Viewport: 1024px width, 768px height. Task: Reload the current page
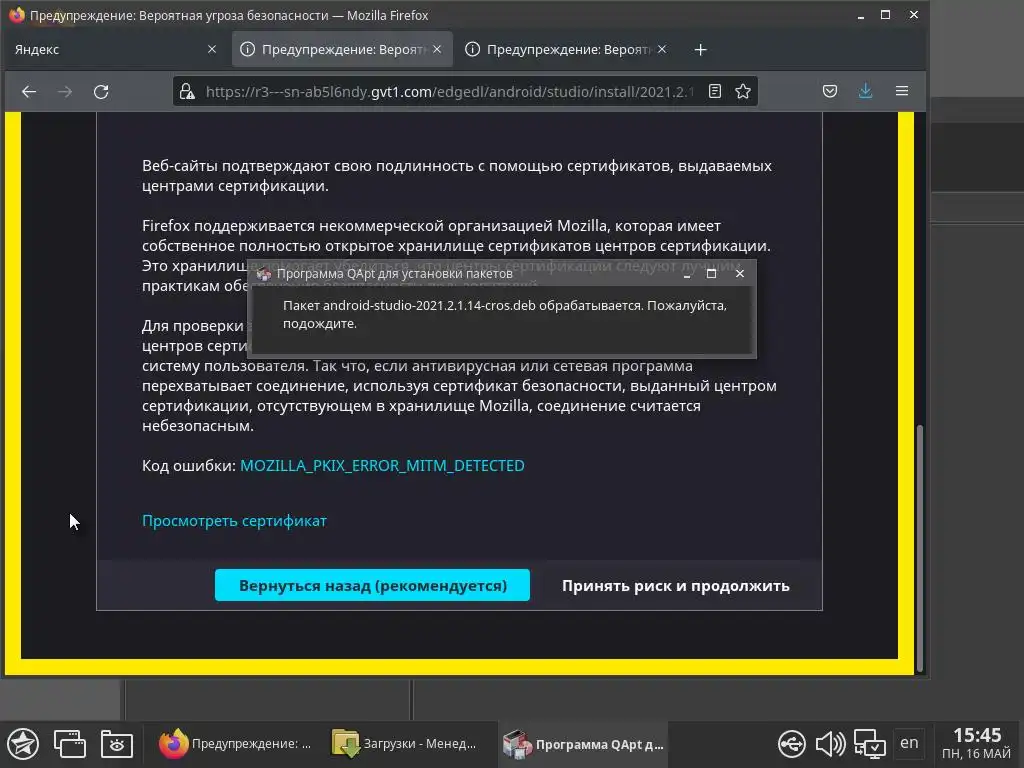point(101,91)
